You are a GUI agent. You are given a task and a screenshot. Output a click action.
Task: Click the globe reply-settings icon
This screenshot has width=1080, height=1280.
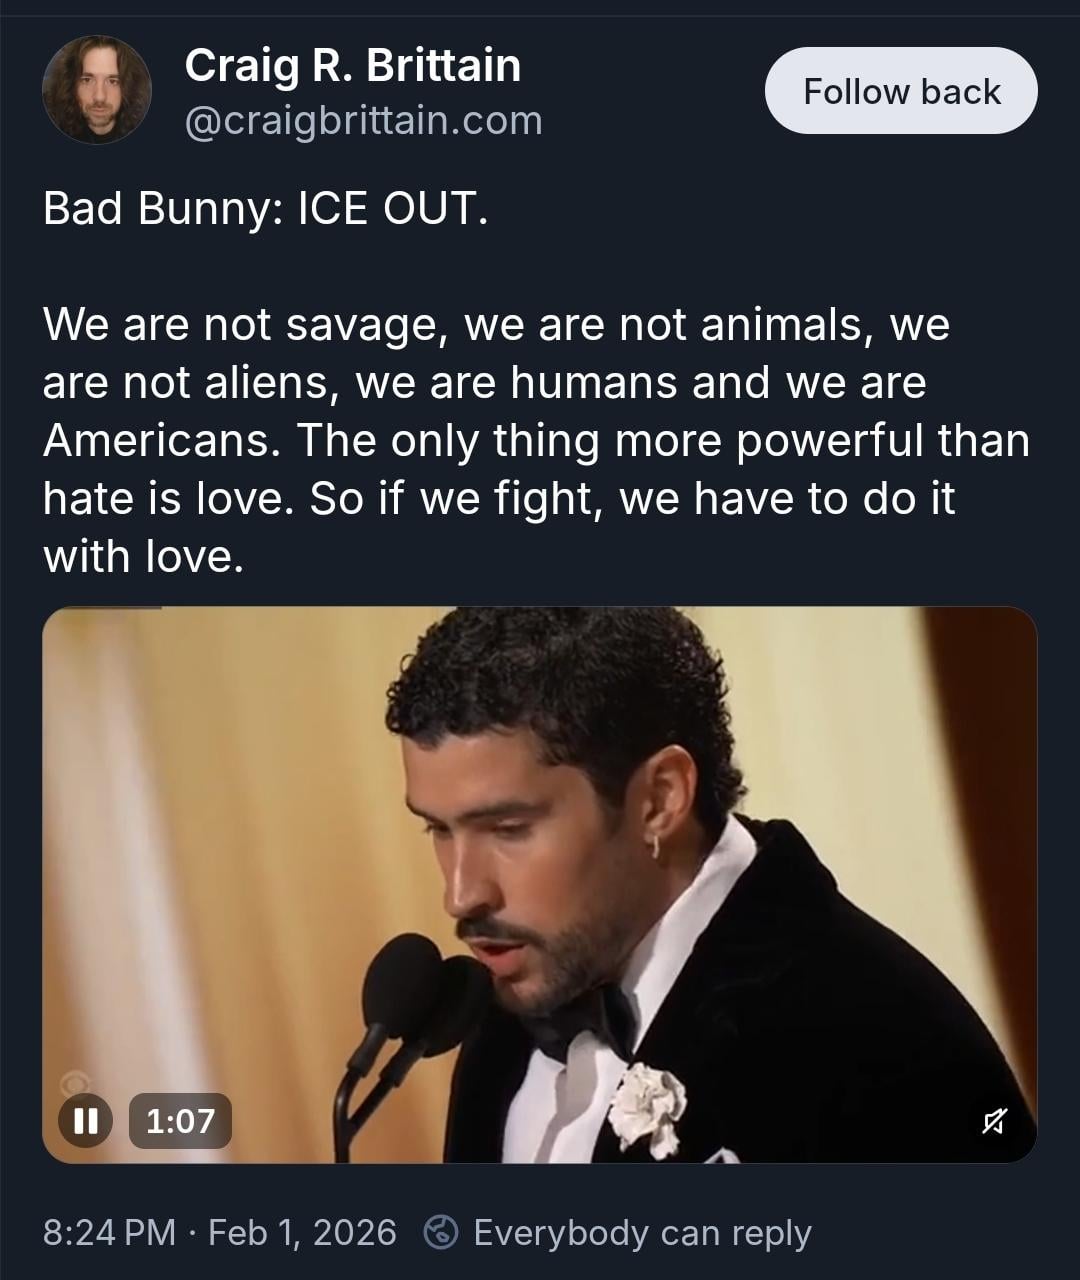pos(441,1232)
